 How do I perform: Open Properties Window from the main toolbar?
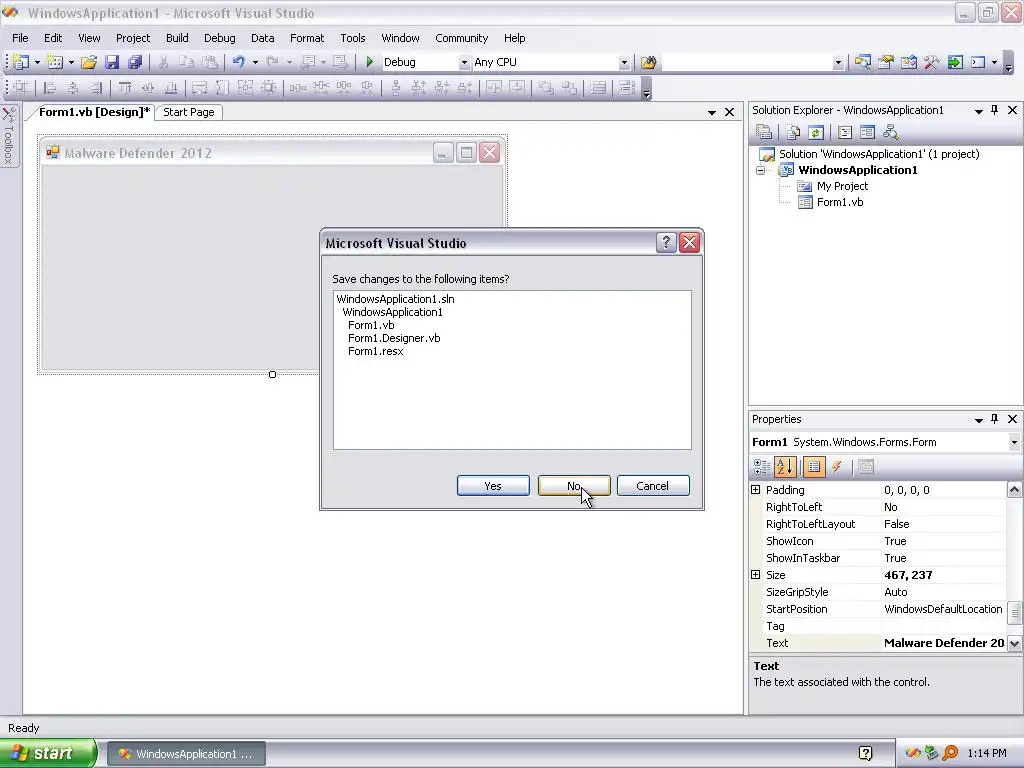(x=886, y=62)
